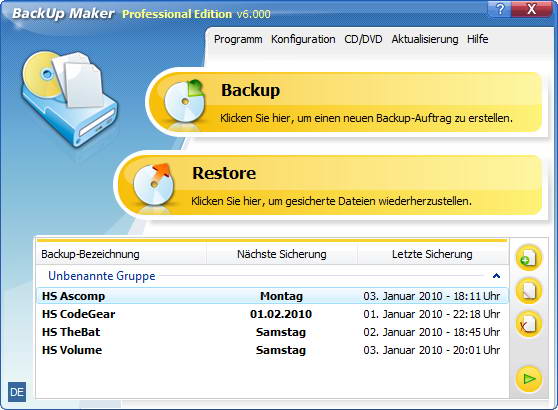Click 03. Januar 2010 - 20:01 Uhr entry
Screen dimensions: 558x410
click(432, 350)
